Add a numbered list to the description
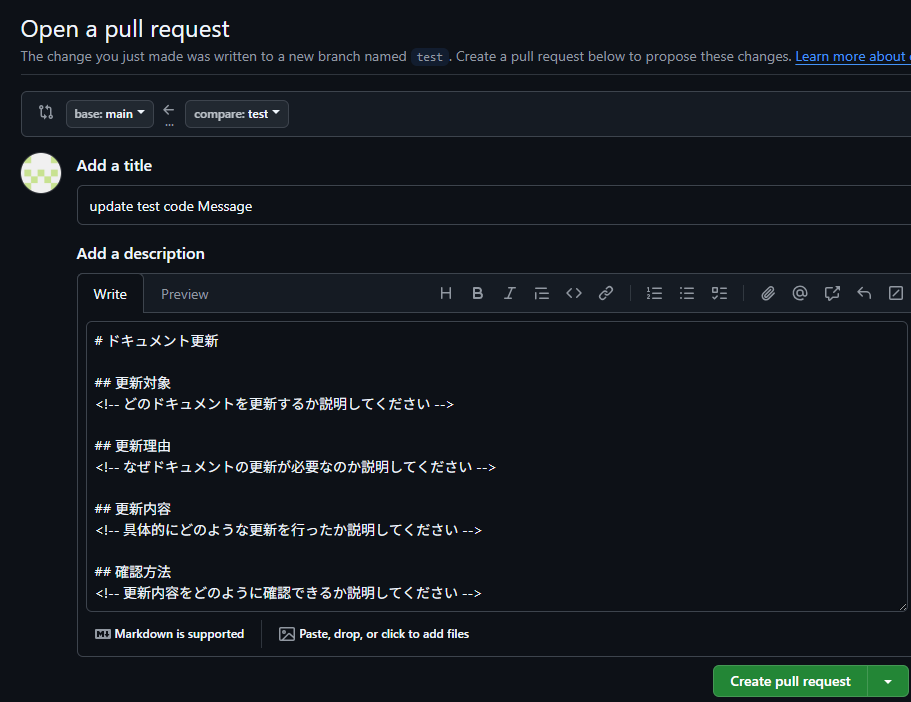 coord(654,293)
